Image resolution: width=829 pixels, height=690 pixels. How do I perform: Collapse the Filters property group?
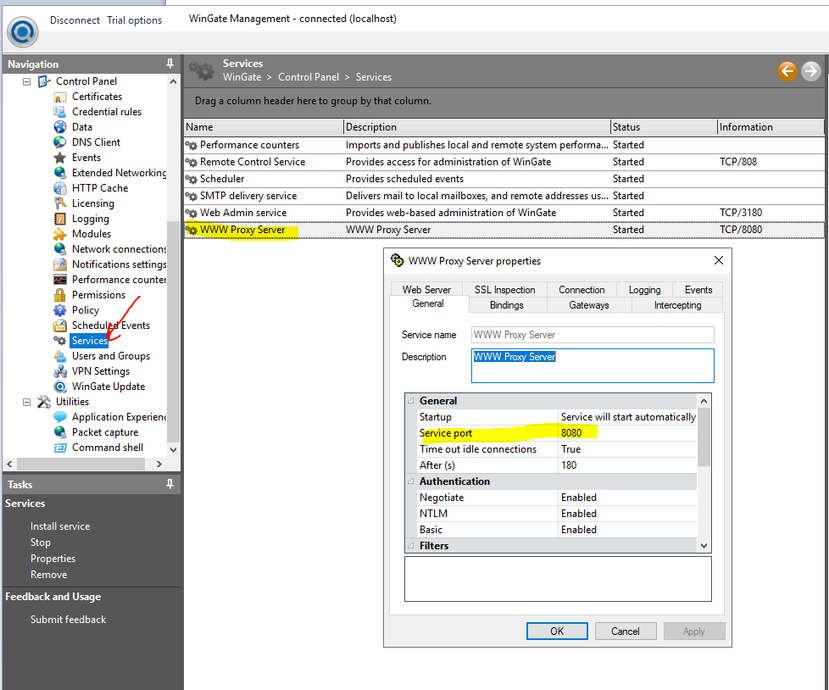click(x=411, y=546)
